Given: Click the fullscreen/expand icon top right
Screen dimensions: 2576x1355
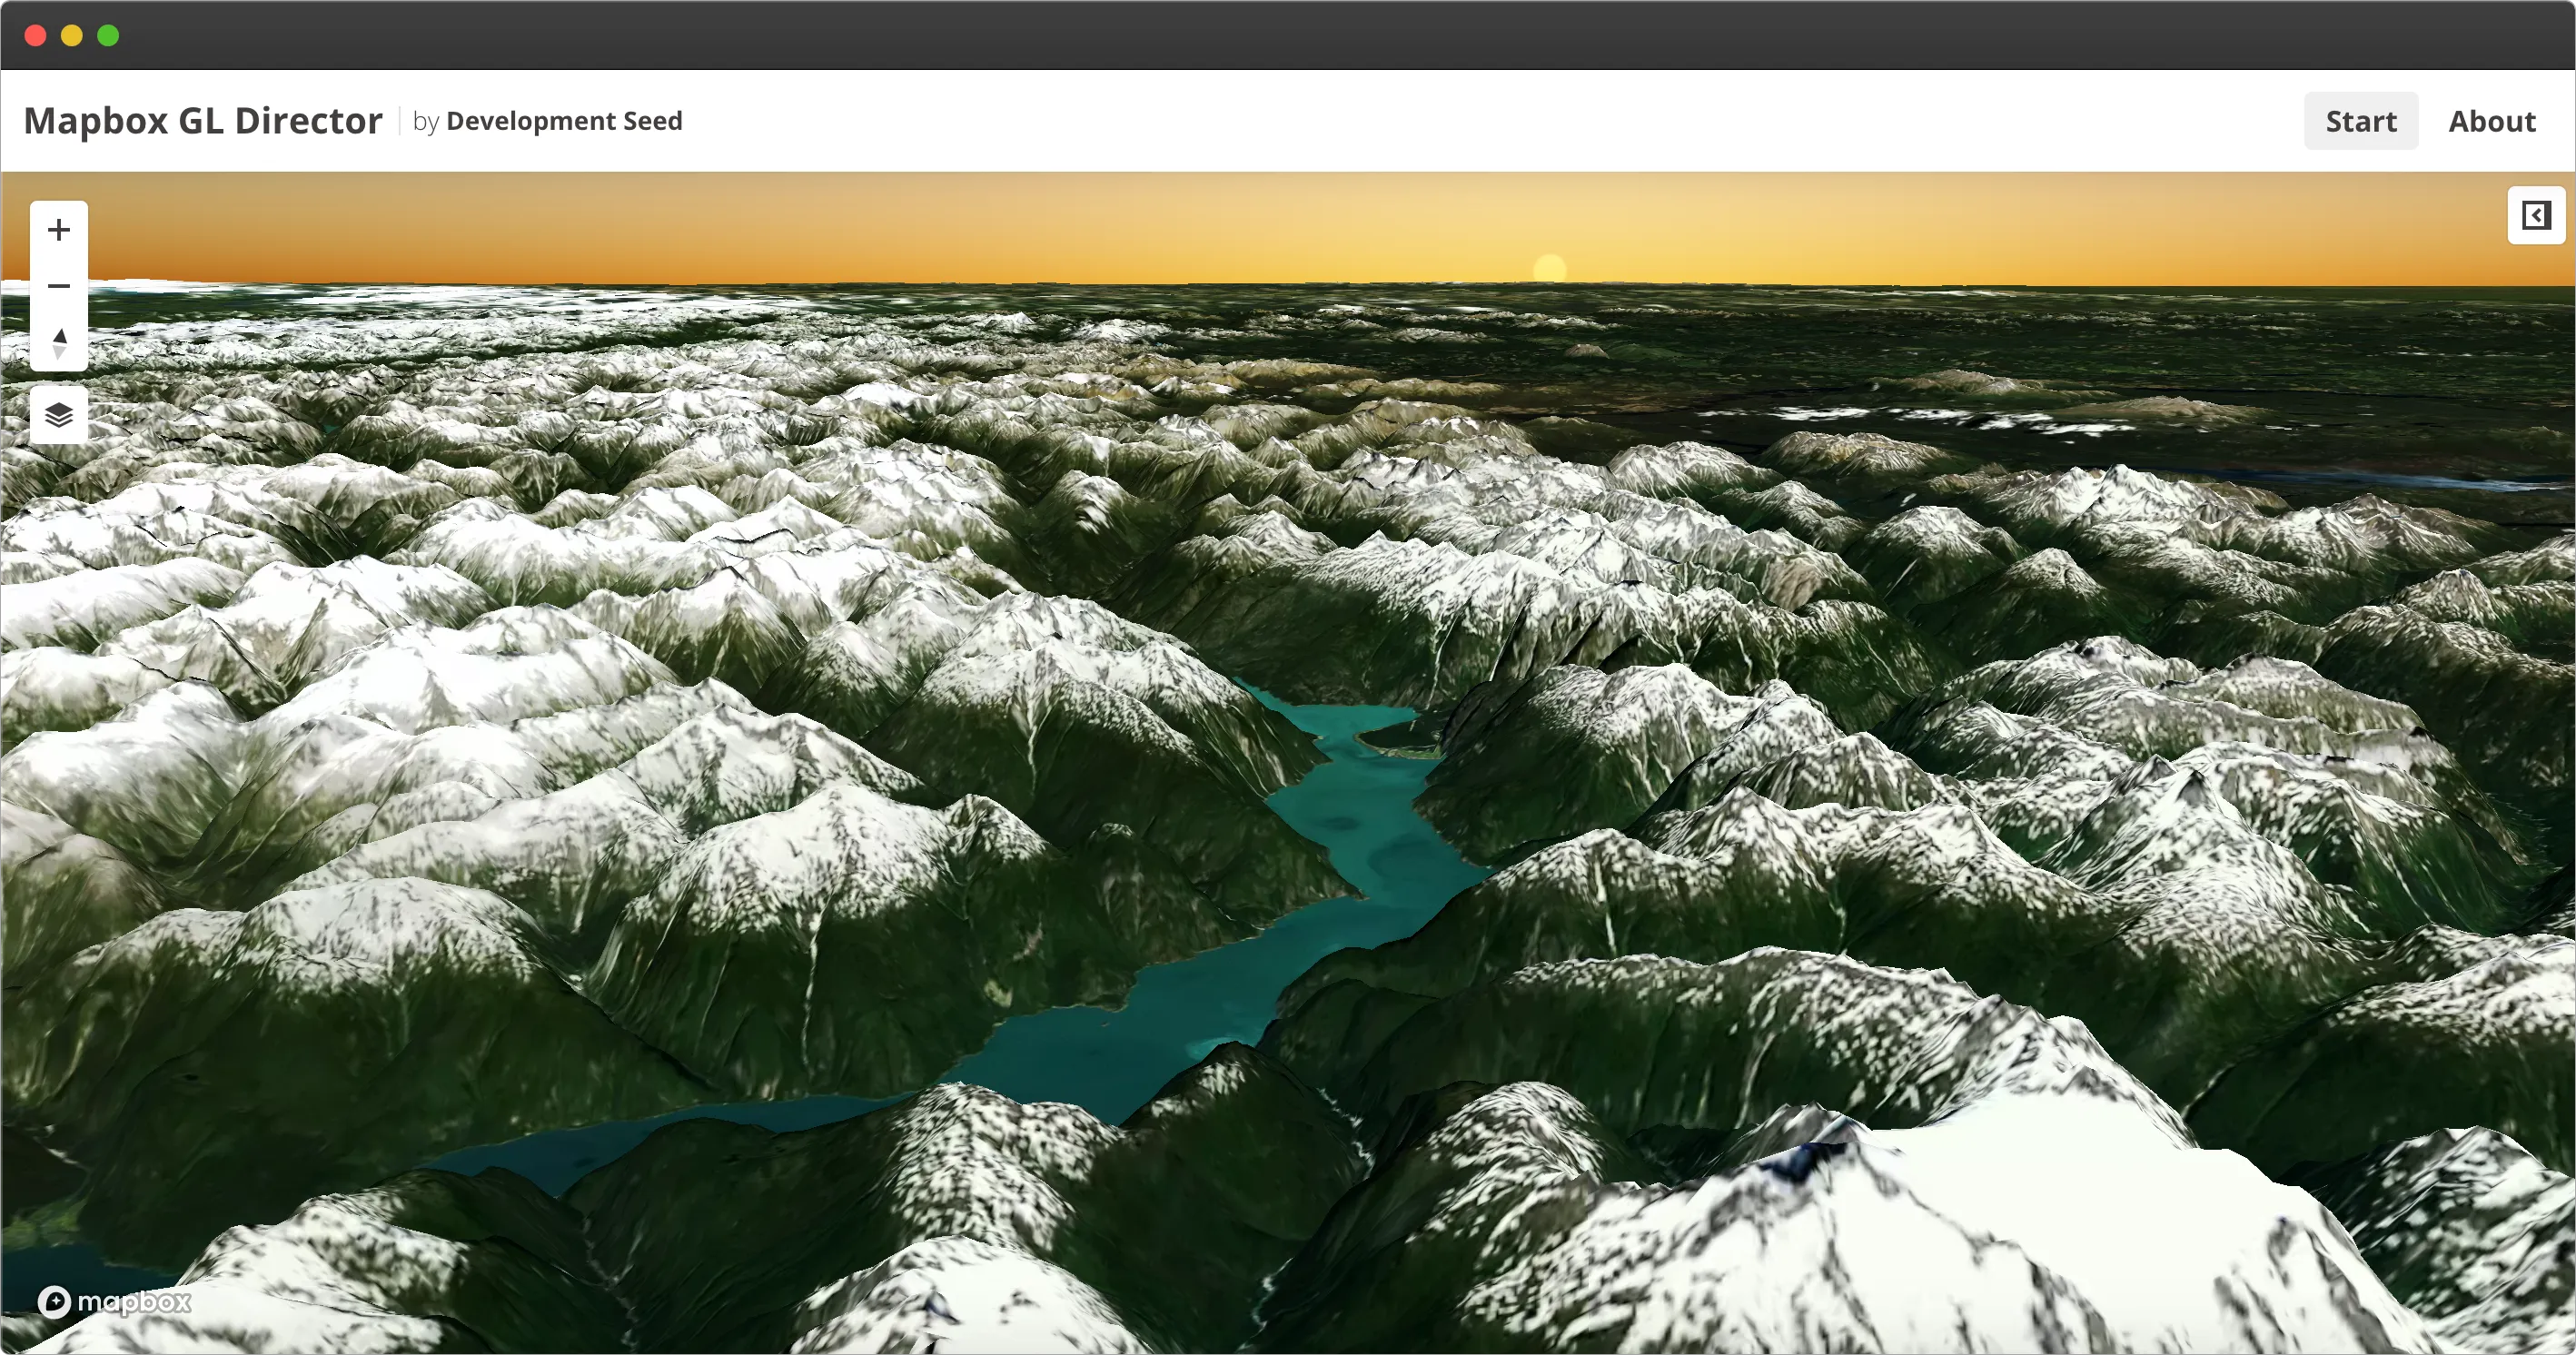Looking at the screenshot, I should [x=2537, y=213].
